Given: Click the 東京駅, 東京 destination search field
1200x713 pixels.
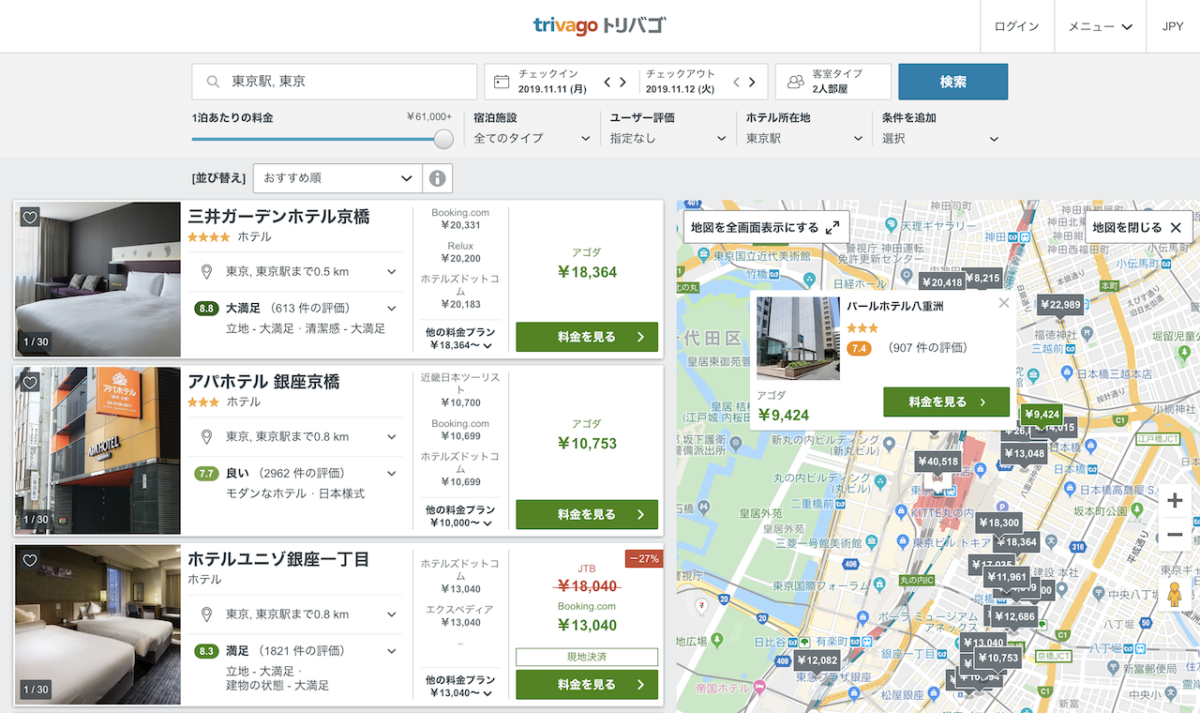Looking at the screenshot, I should [x=334, y=82].
